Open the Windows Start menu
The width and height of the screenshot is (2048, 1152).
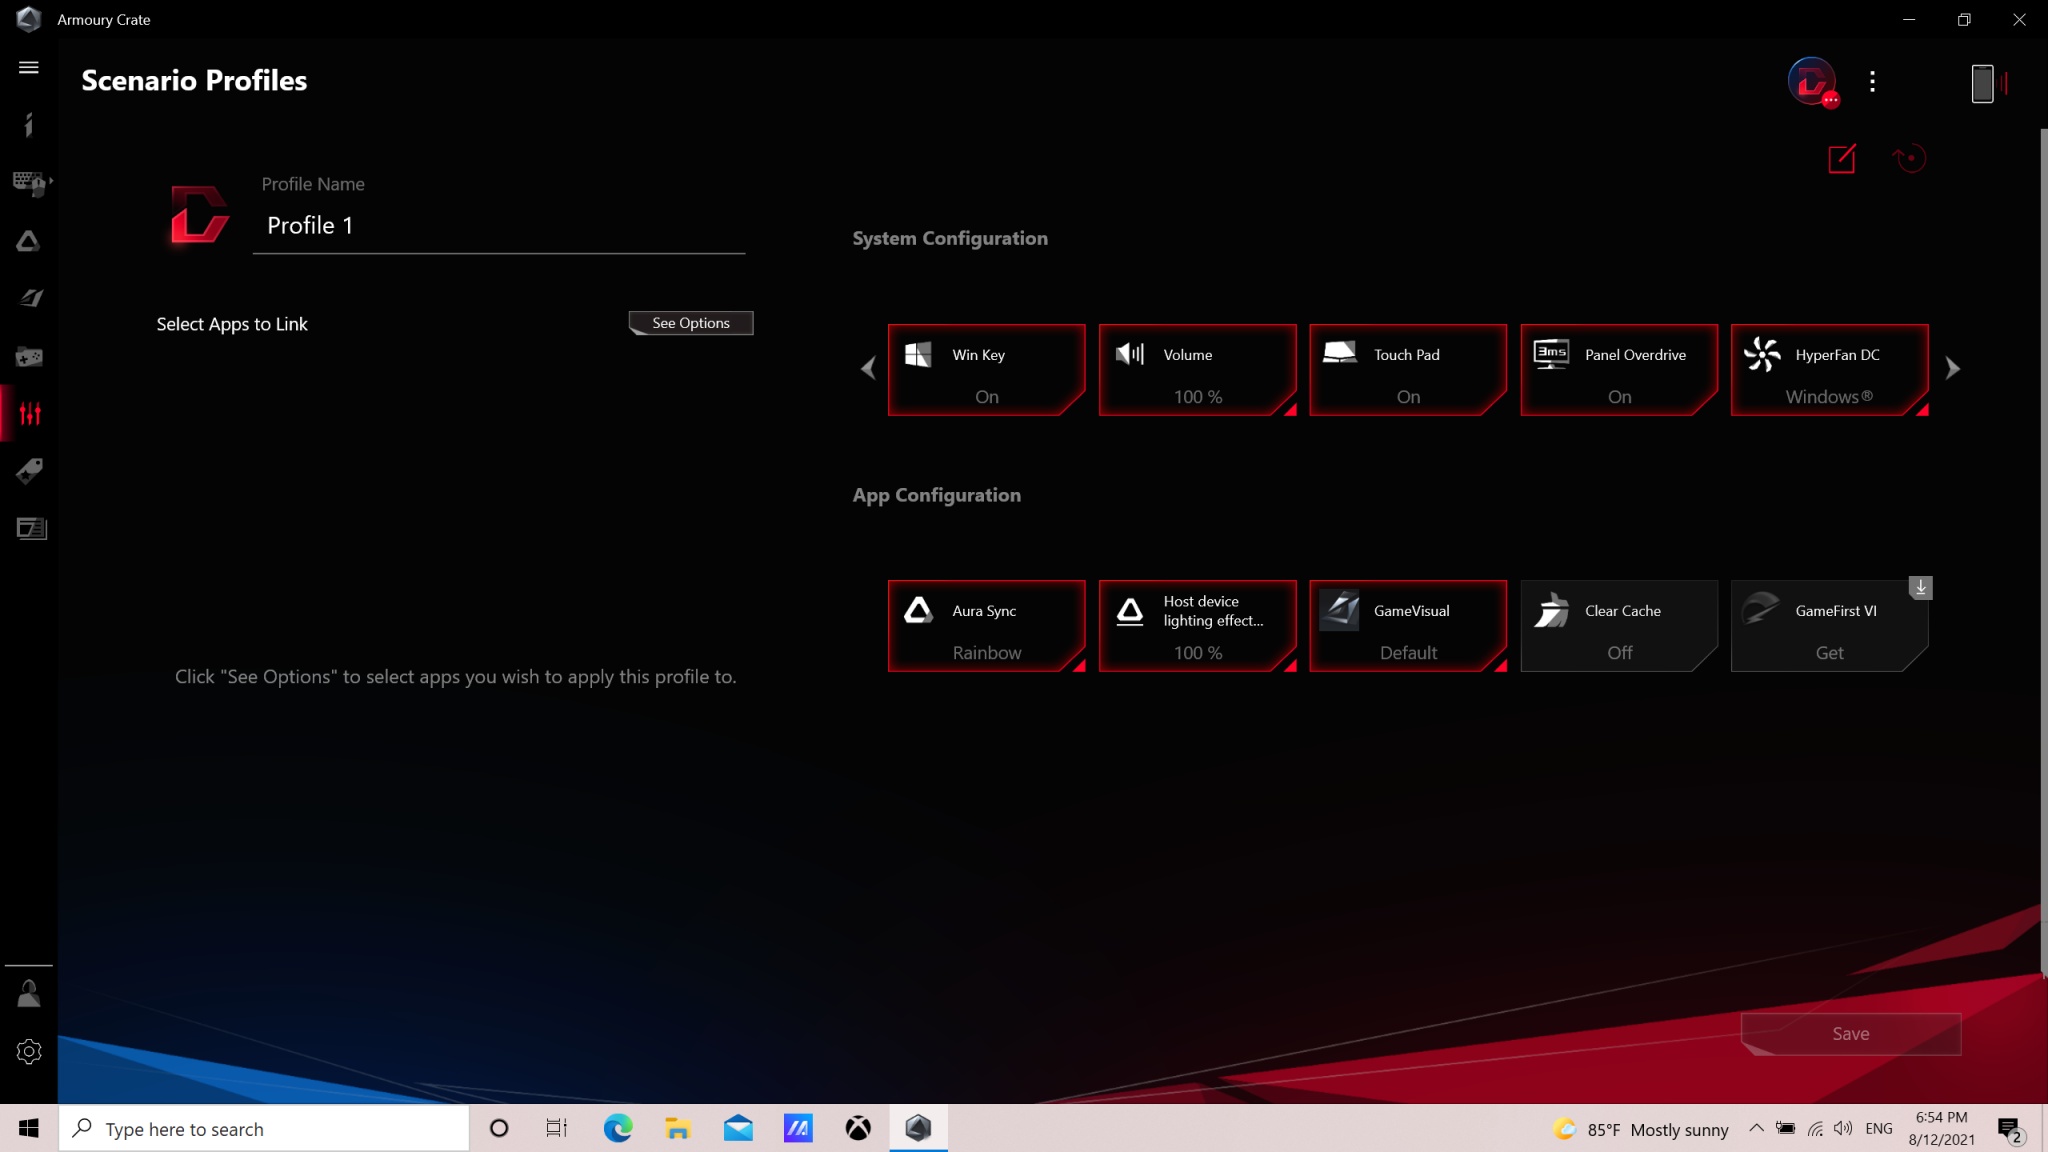[29, 1129]
